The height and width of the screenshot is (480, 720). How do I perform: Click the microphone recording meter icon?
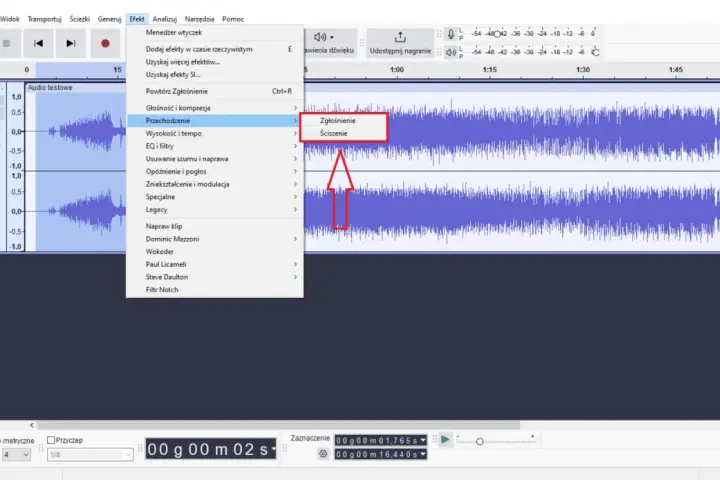tap(451, 34)
